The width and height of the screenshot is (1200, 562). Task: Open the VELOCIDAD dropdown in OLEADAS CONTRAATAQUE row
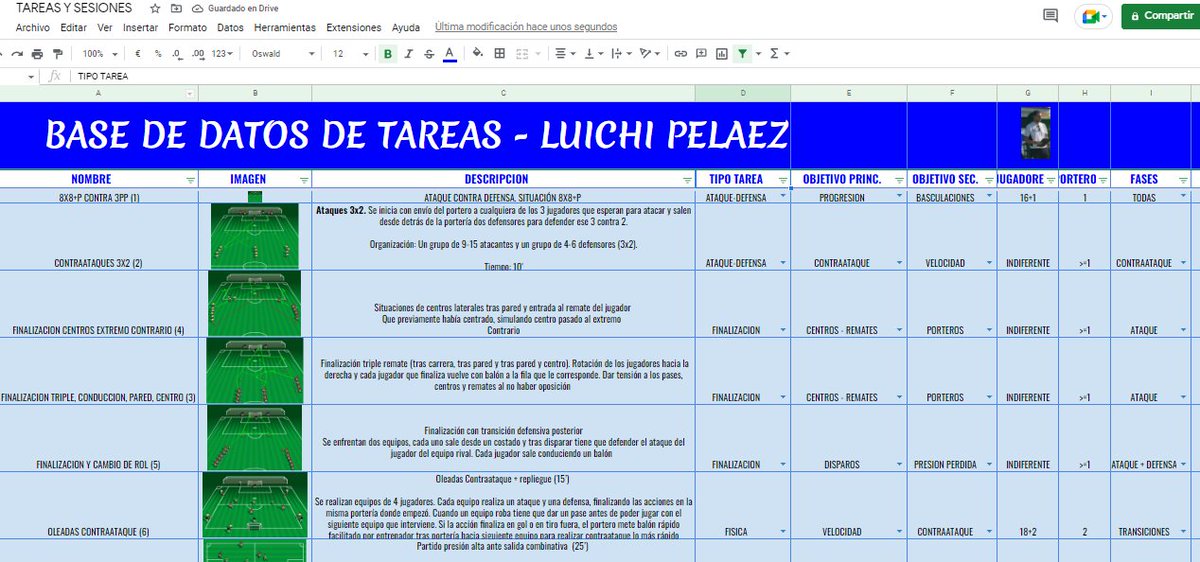coord(899,532)
